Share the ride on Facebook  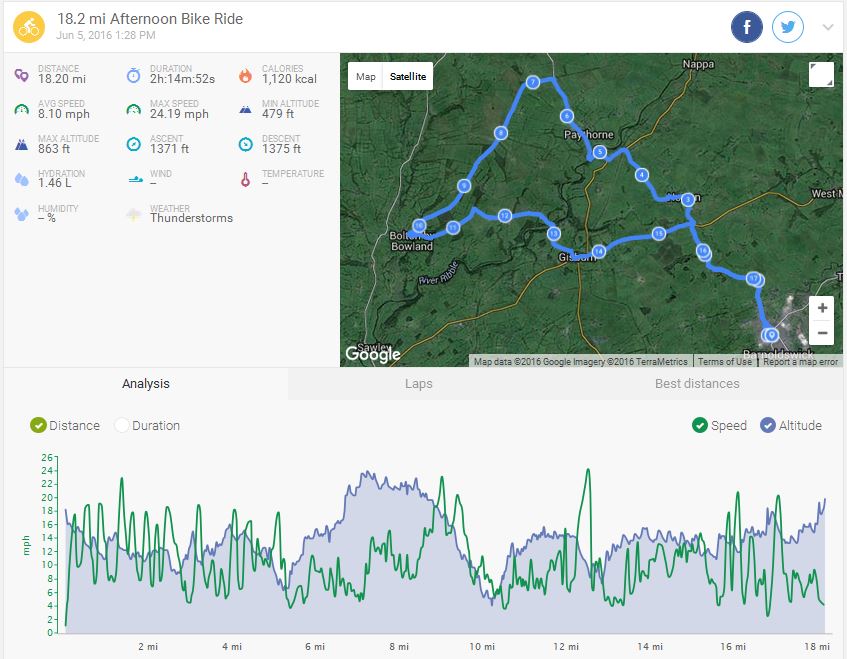click(x=746, y=27)
